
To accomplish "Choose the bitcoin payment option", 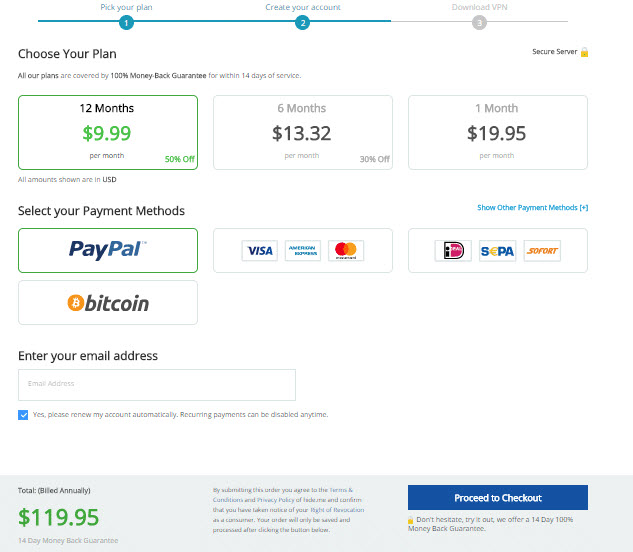I will (x=108, y=303).
